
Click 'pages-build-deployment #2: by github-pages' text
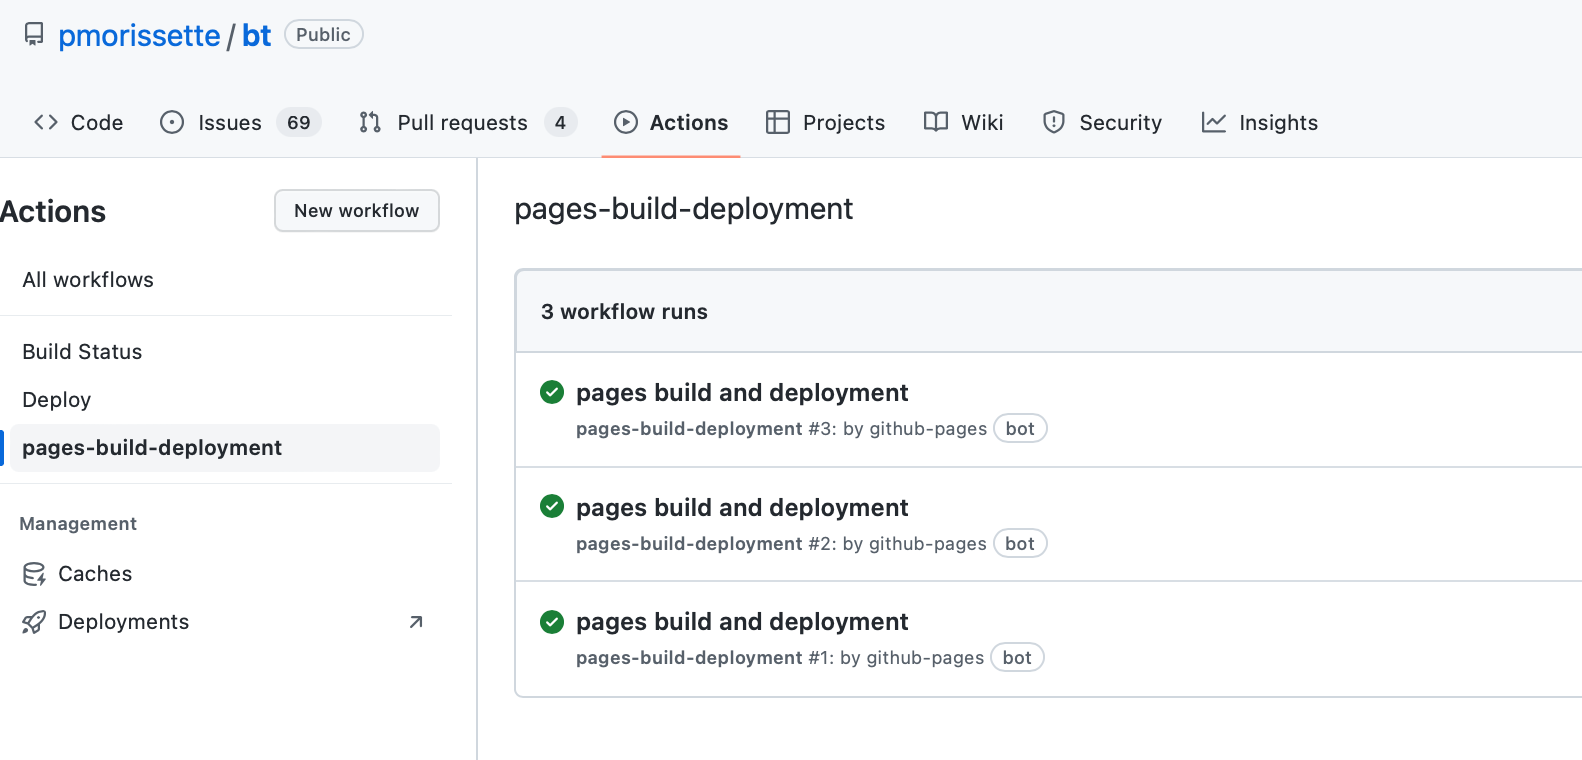[x=781, y=544]
